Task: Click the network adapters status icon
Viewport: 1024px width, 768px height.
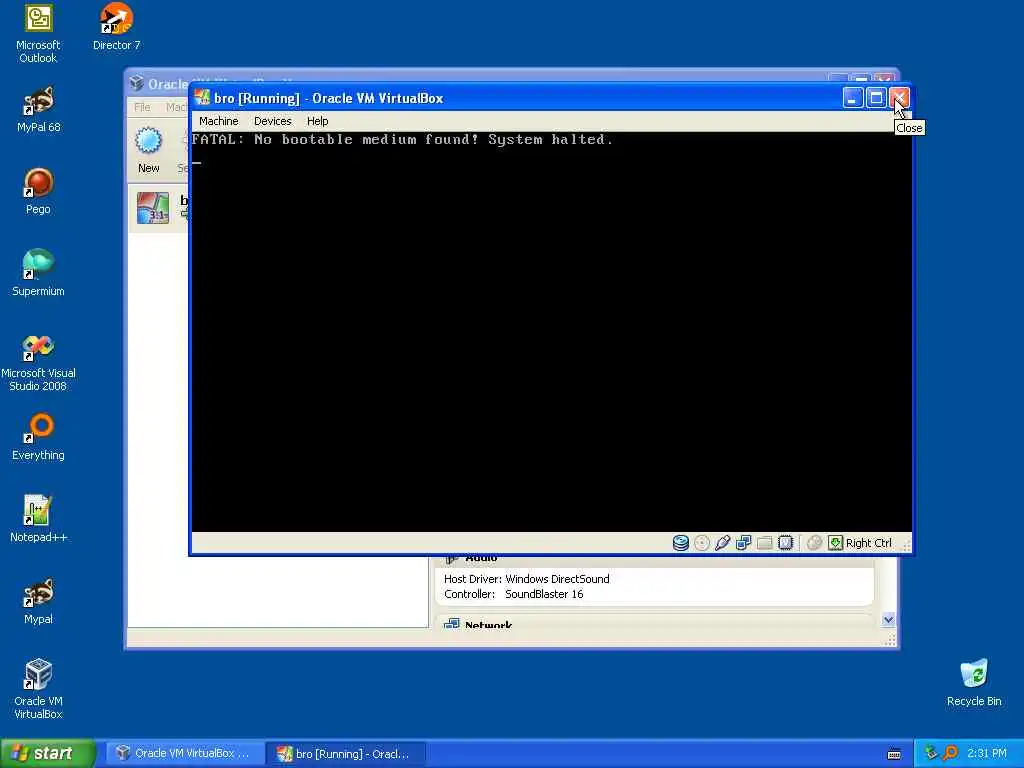Action: point(743,543)
